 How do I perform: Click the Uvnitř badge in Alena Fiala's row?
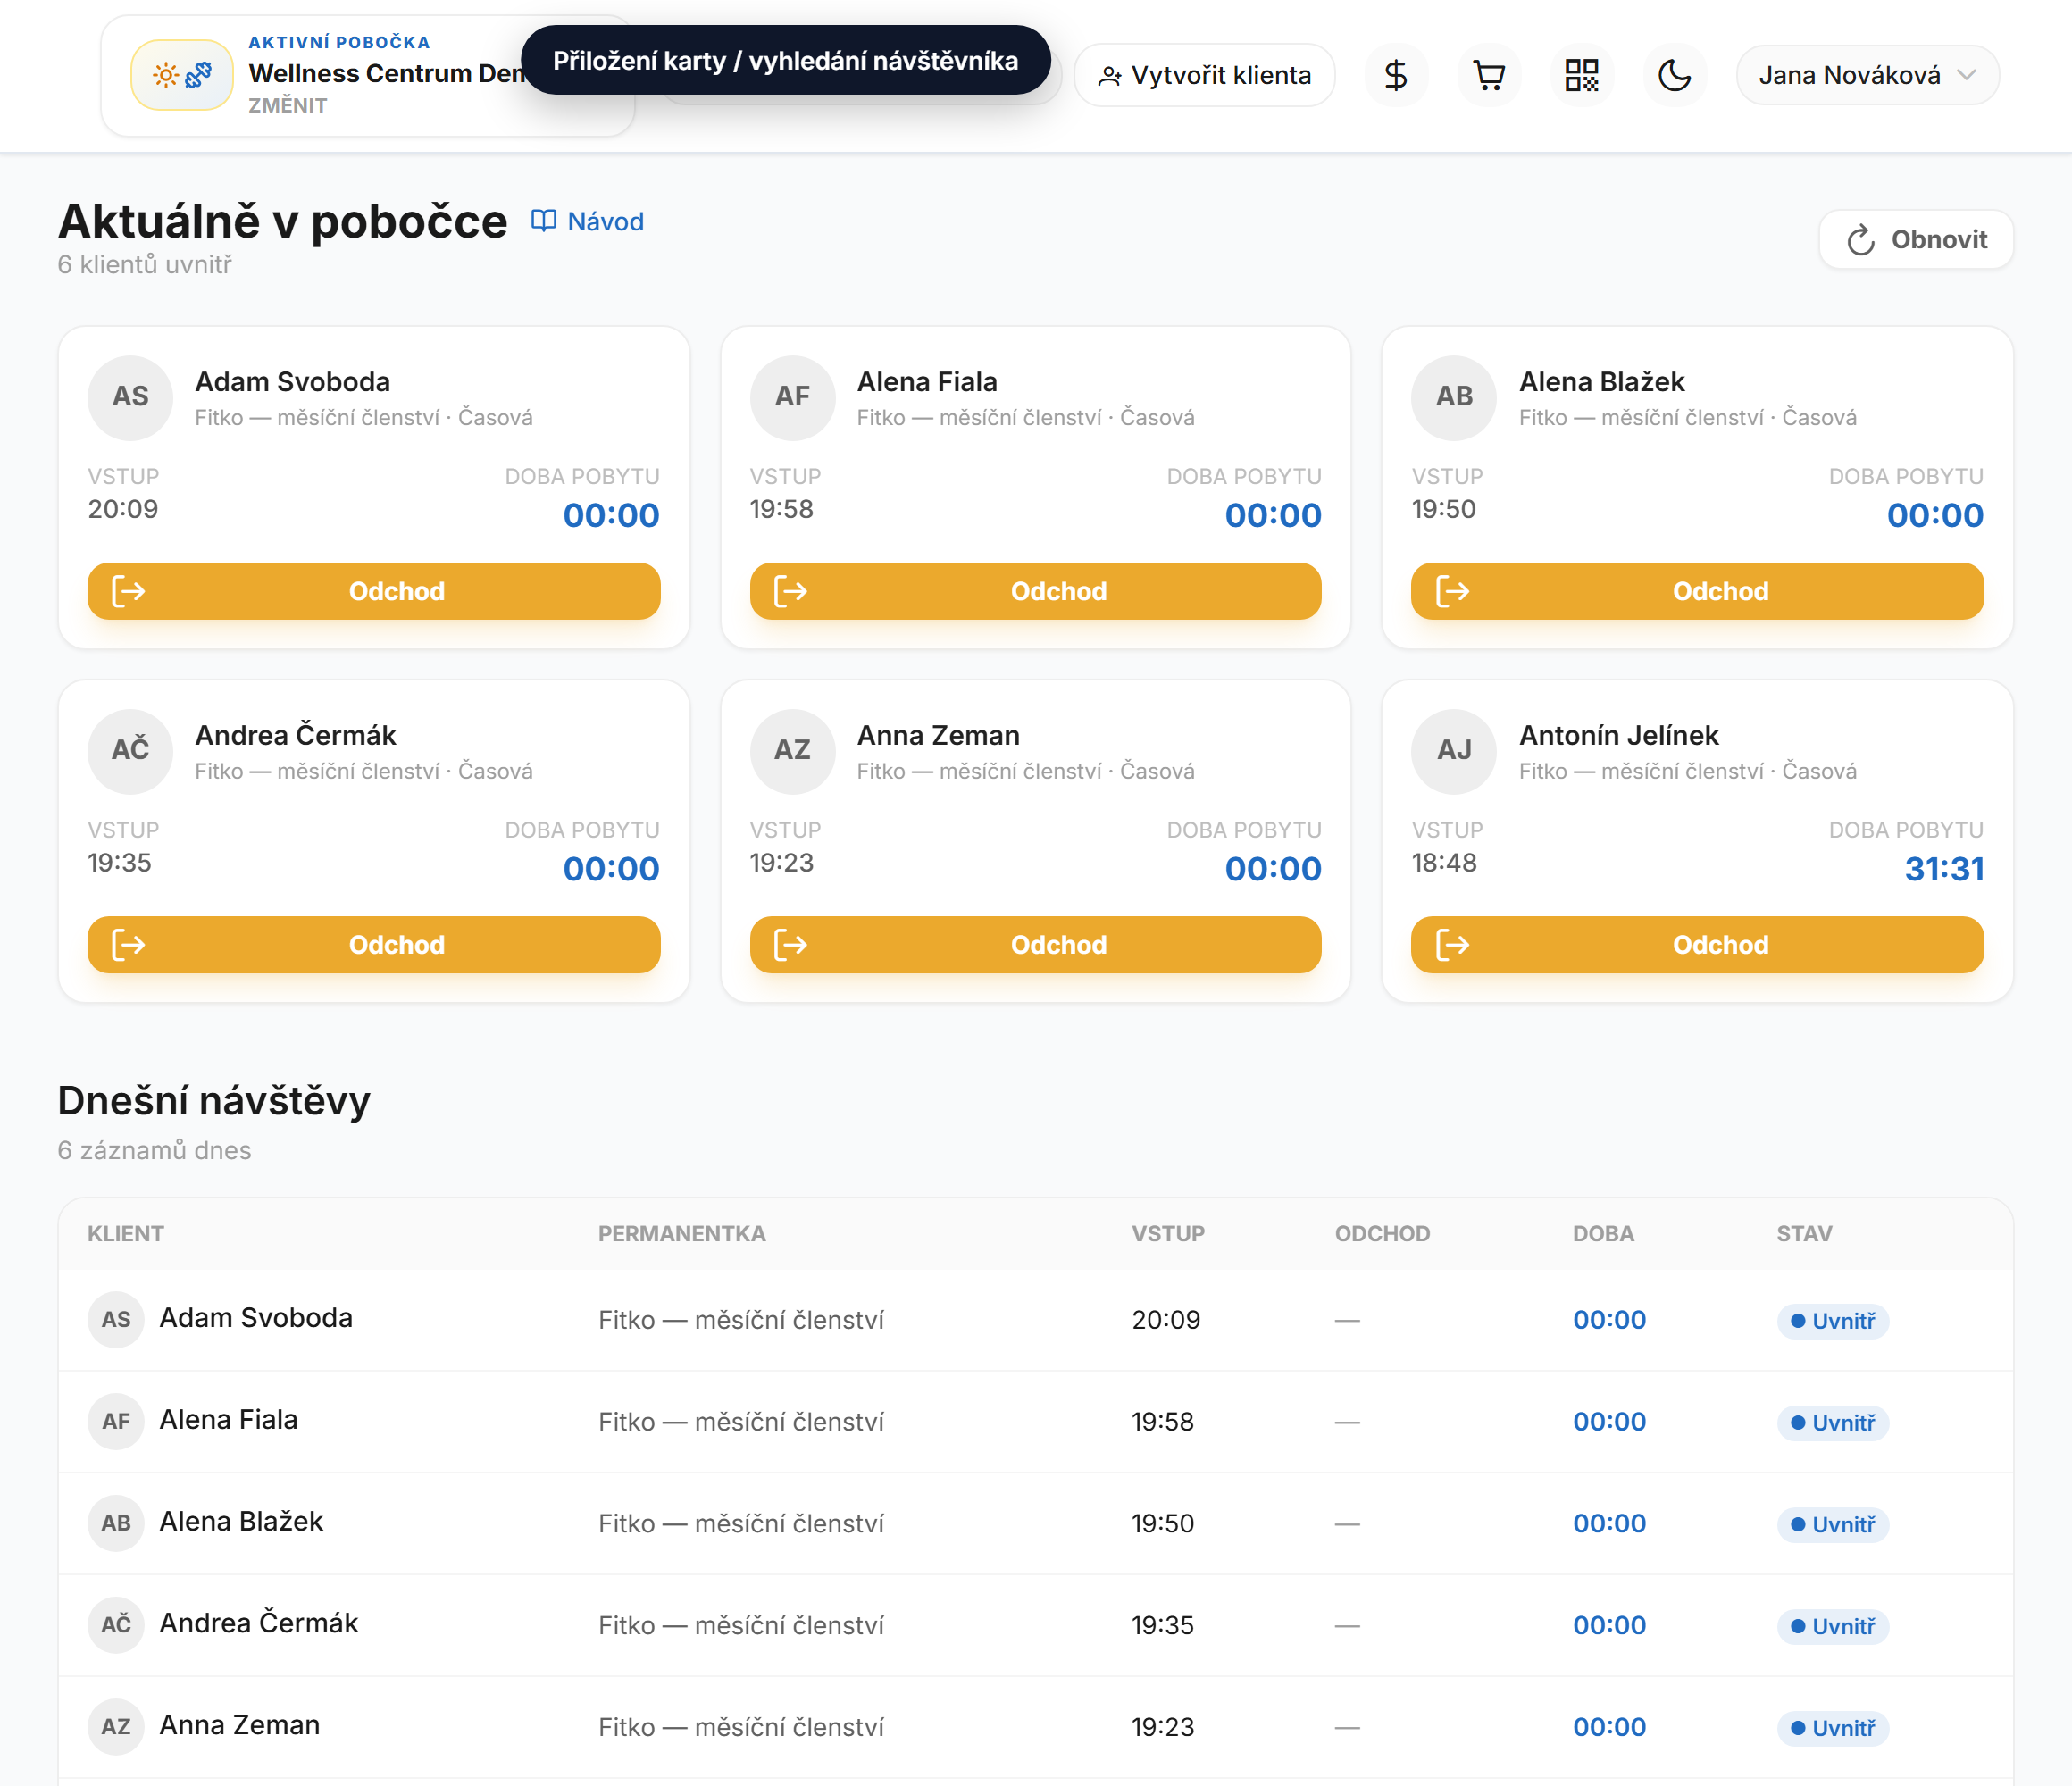point(1832,1423)
